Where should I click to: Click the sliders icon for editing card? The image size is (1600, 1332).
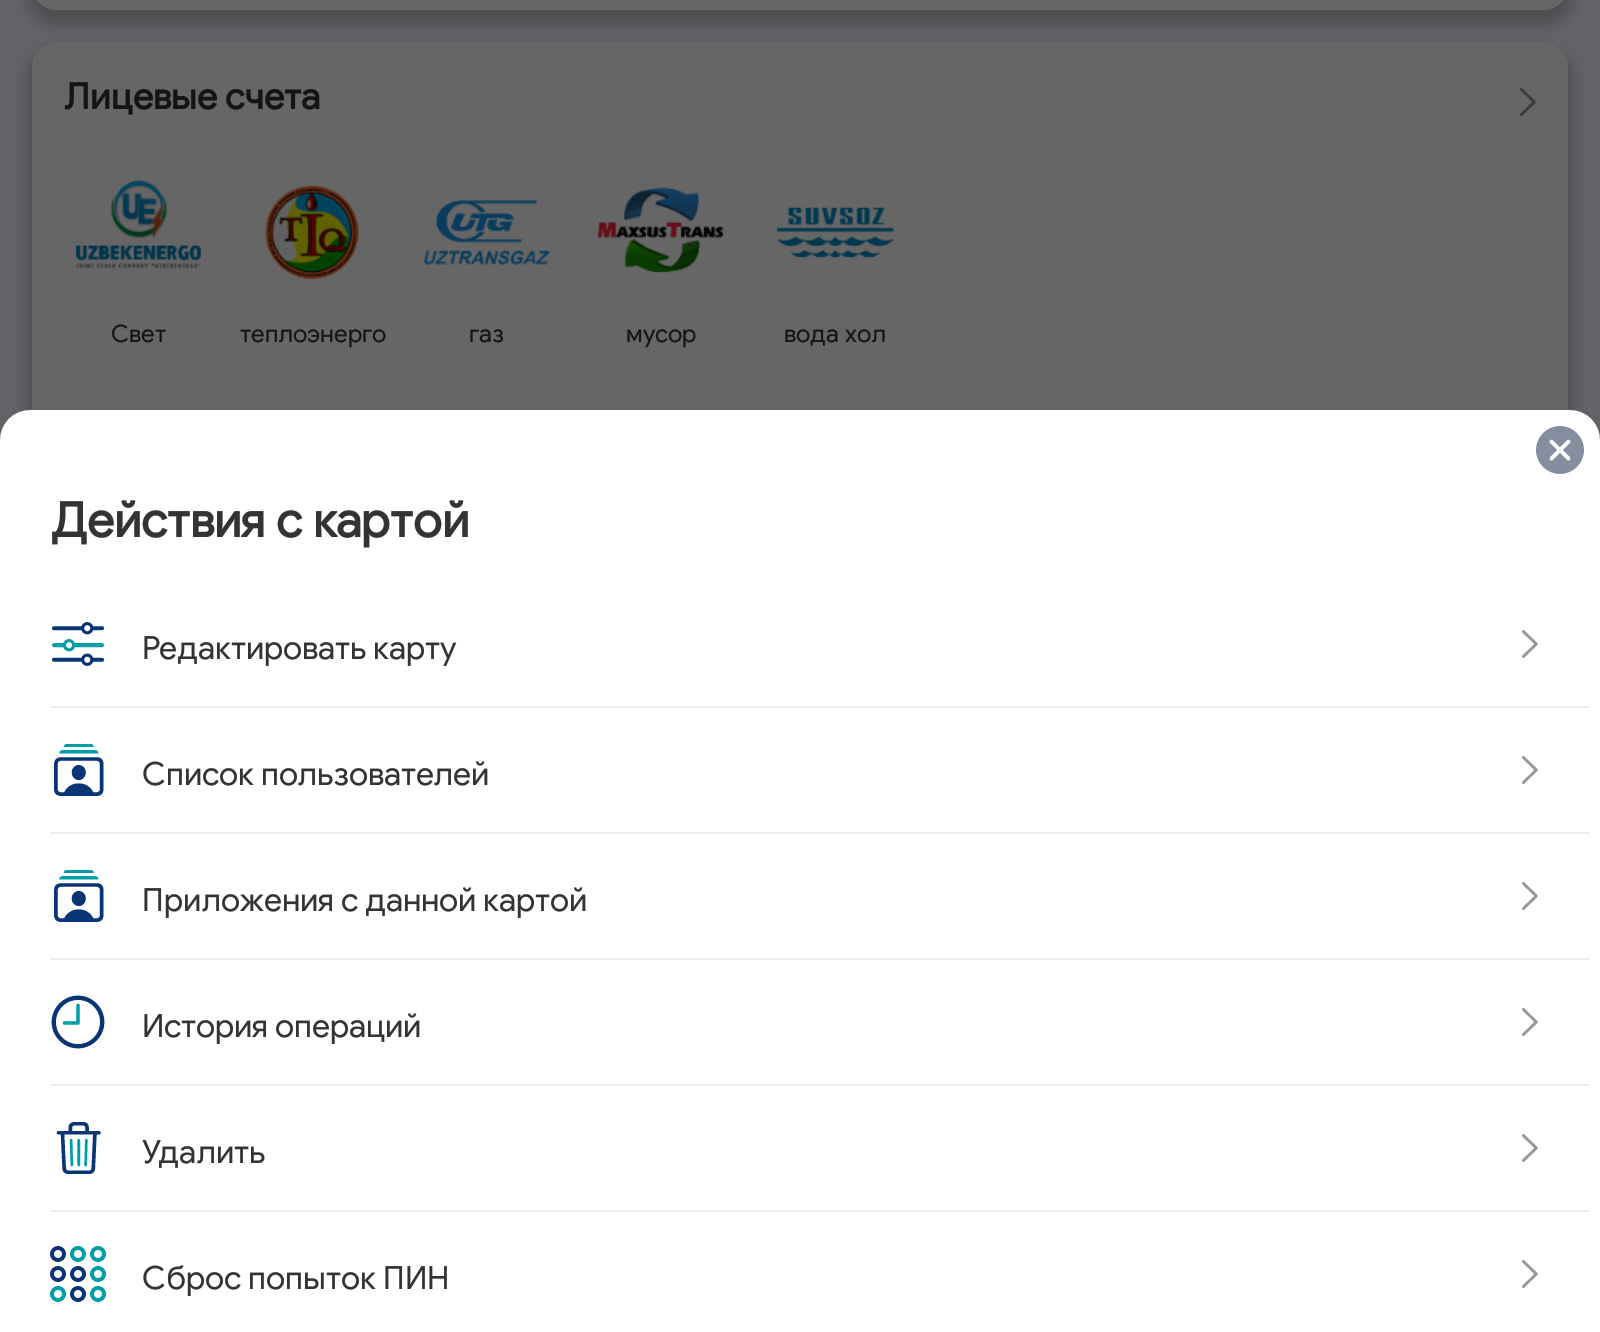click(78, 645)
